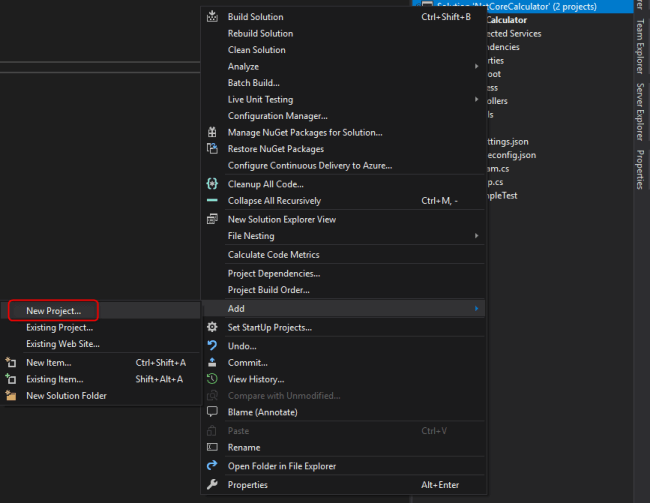Choose Existing Project from the submenu

point(59,327)
